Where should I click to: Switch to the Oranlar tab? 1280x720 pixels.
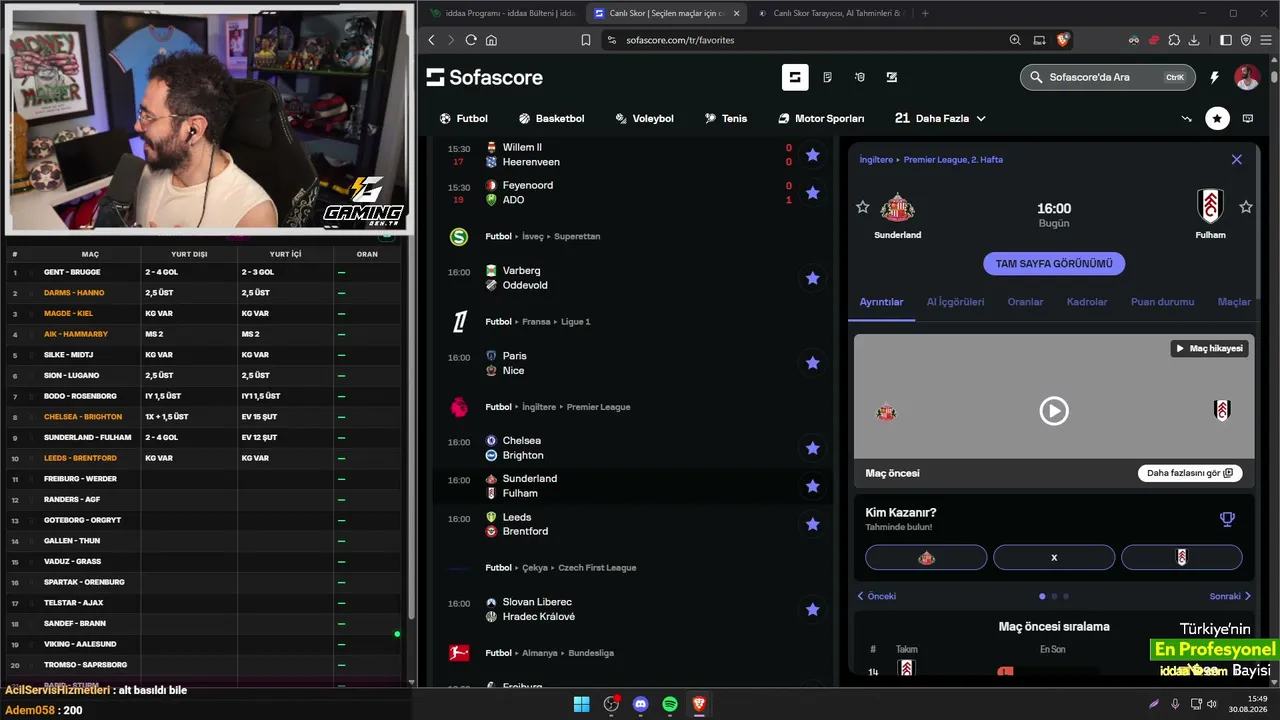1025,302
